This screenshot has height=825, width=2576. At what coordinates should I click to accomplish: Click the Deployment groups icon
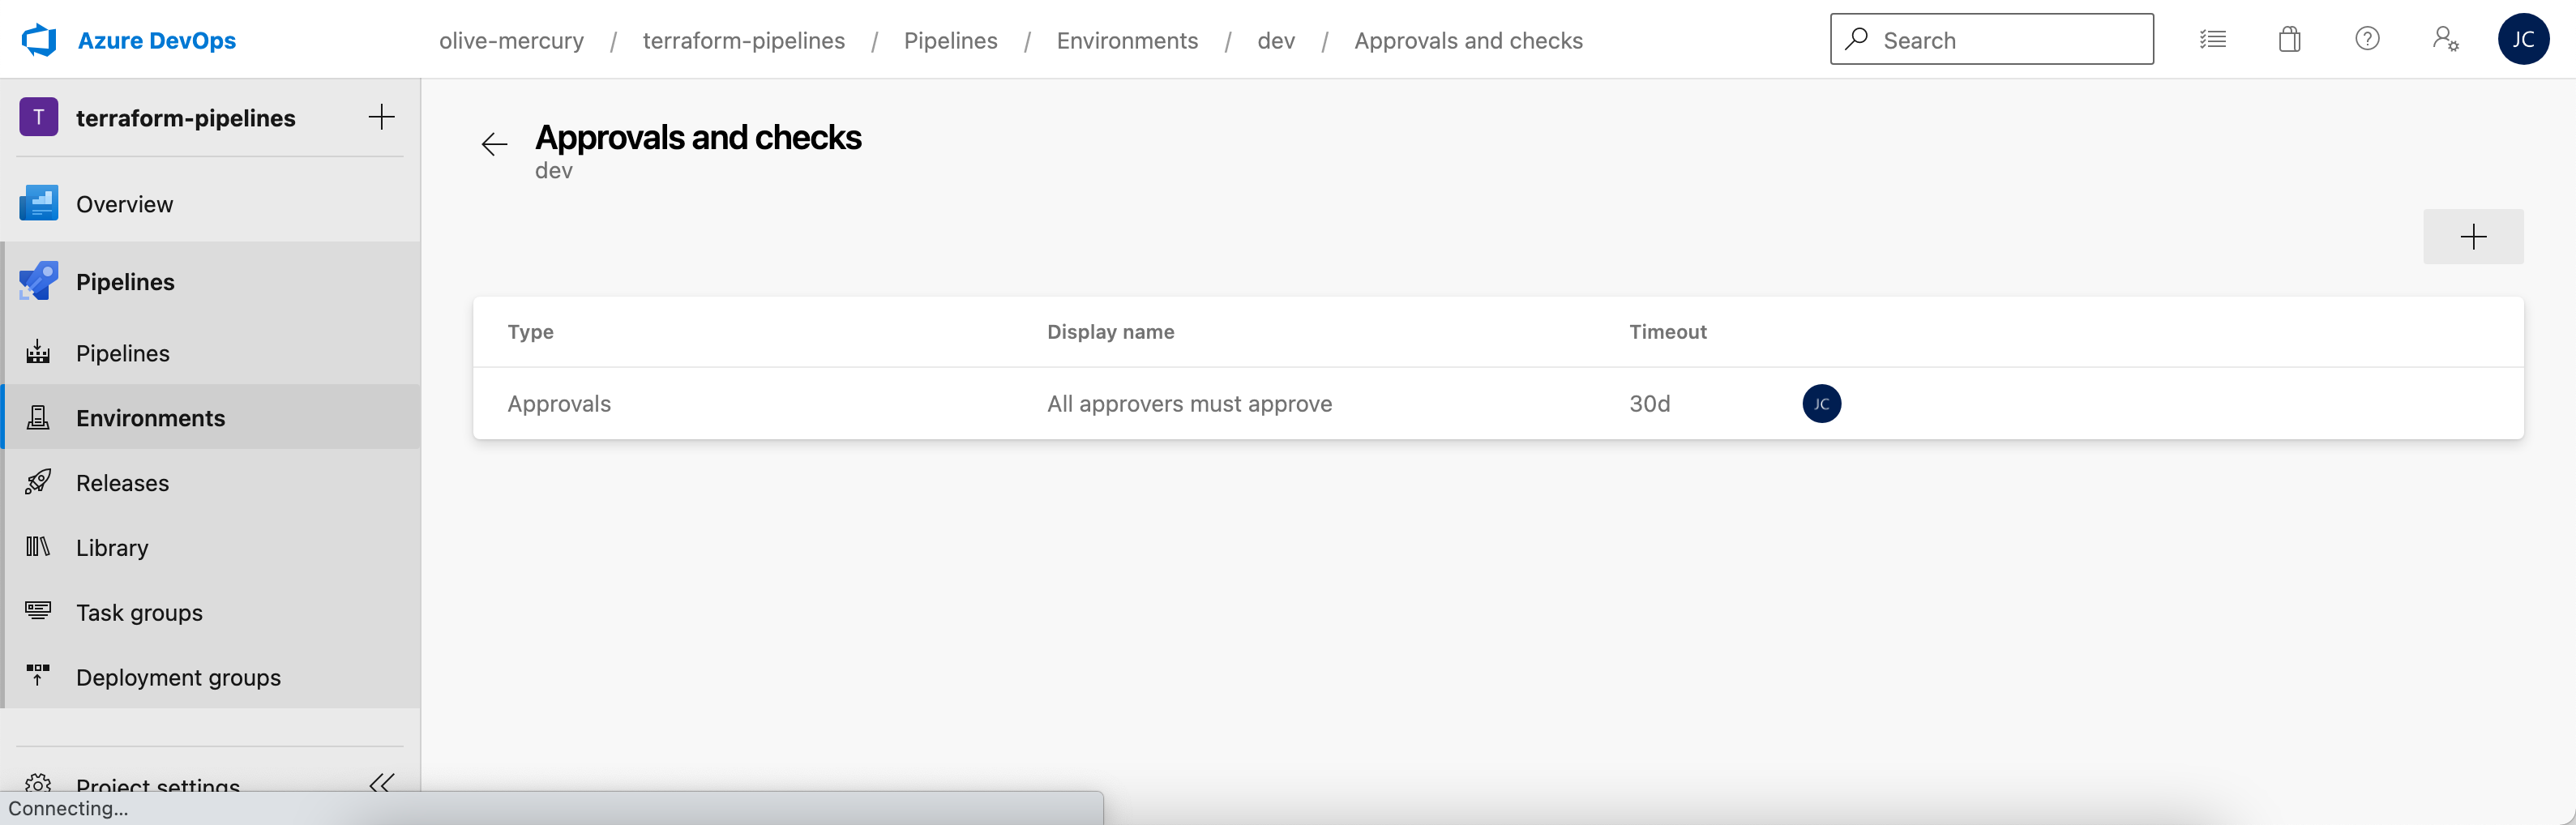[x=38, y=675]
